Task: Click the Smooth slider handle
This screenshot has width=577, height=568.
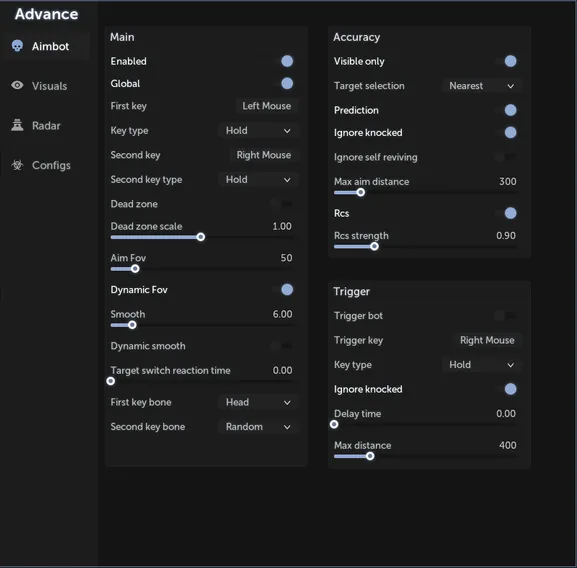Action: click(x=132, y=325)
